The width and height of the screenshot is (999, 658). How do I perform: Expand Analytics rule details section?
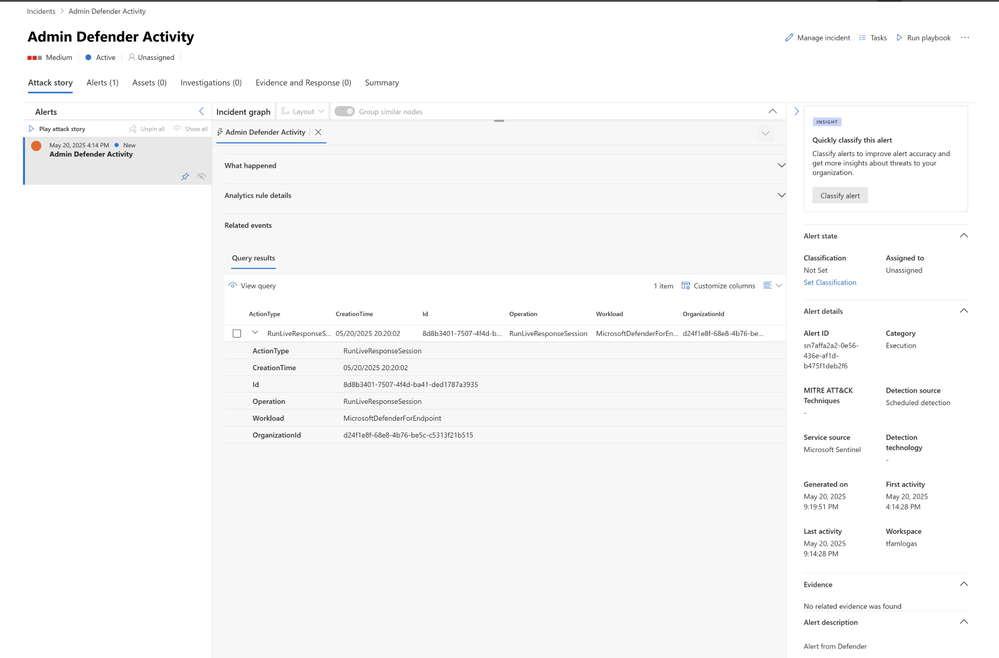(x=781, y=196)
